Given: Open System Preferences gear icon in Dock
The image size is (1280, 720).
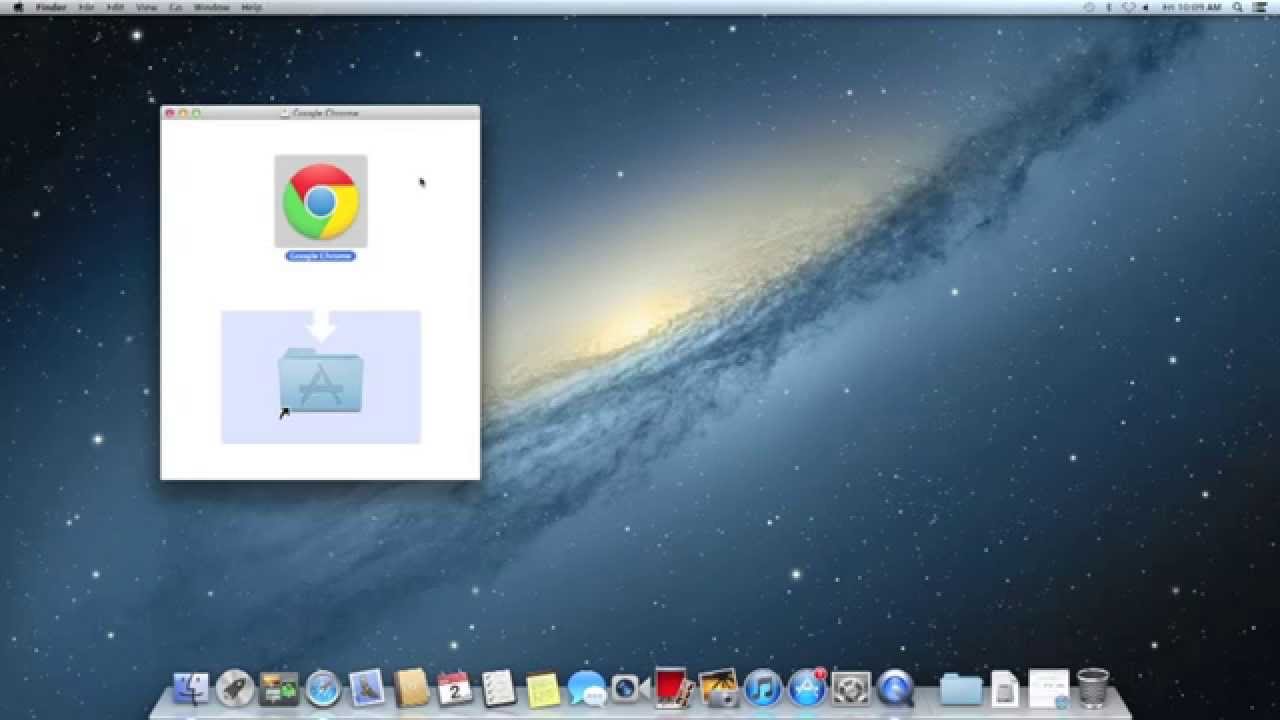Looking at the screenshot, I should (851, 688).
